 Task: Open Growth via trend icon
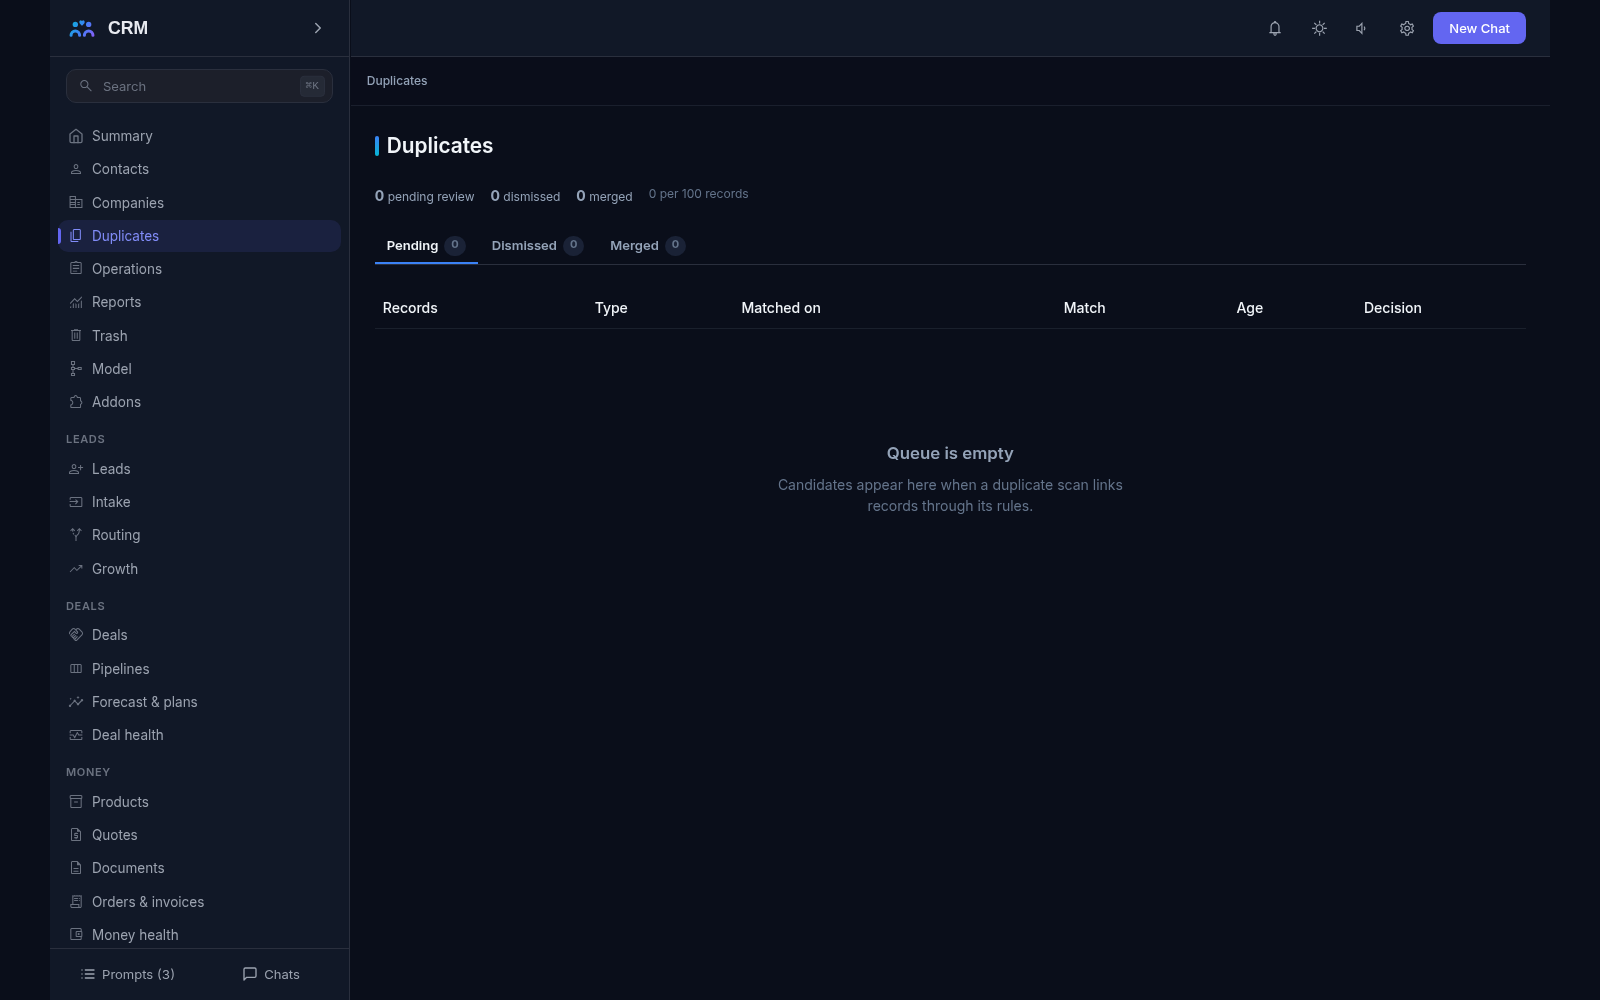[x=76, y=569]
